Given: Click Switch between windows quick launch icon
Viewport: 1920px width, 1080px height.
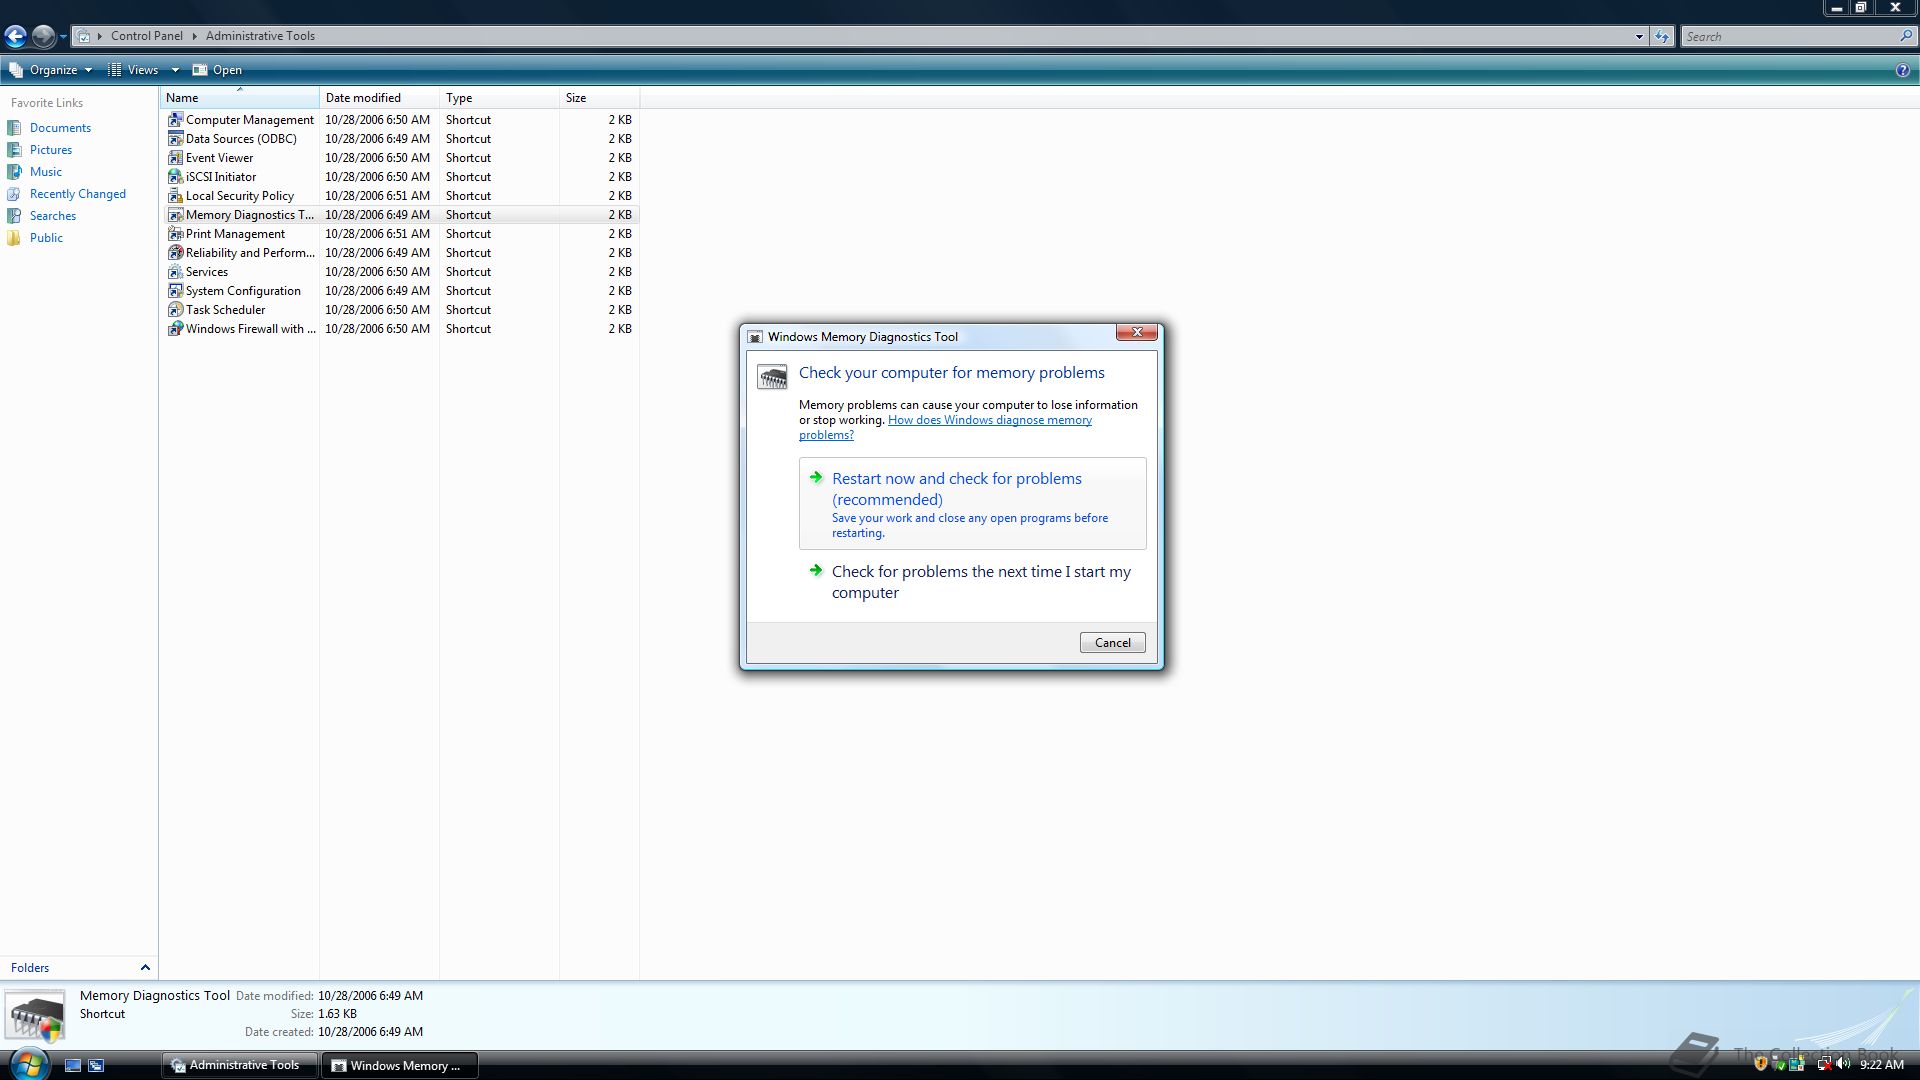Looking at the screenshot, I should pos(96,1065).
